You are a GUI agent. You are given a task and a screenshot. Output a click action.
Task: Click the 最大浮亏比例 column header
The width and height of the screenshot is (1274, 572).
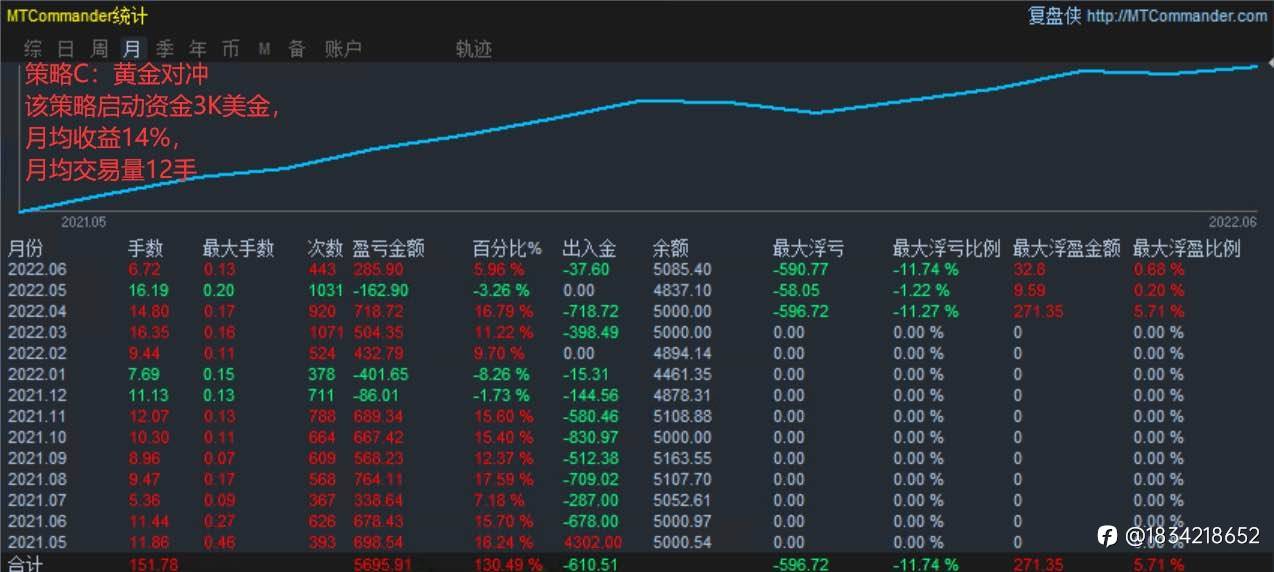pyautogui.click(x=946, y=248)
